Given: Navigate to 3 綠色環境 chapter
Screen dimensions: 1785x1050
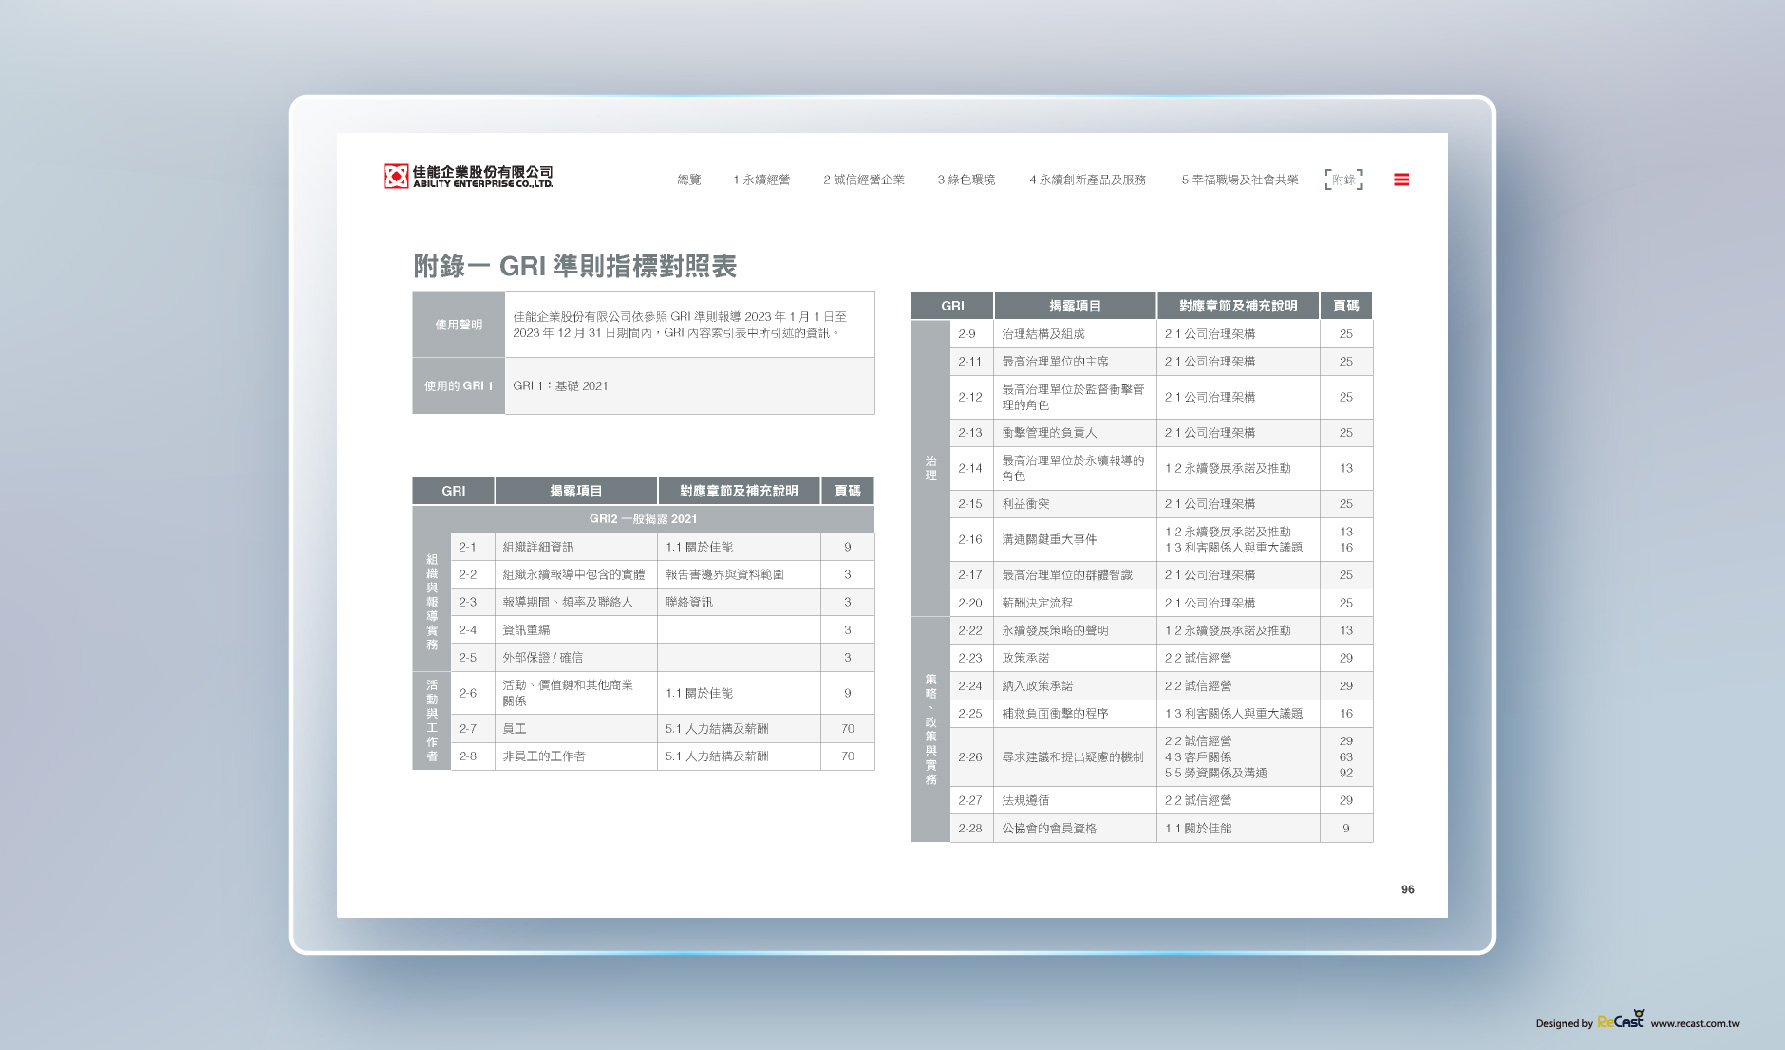Looking at the screenshot, I should pos(966,180).
